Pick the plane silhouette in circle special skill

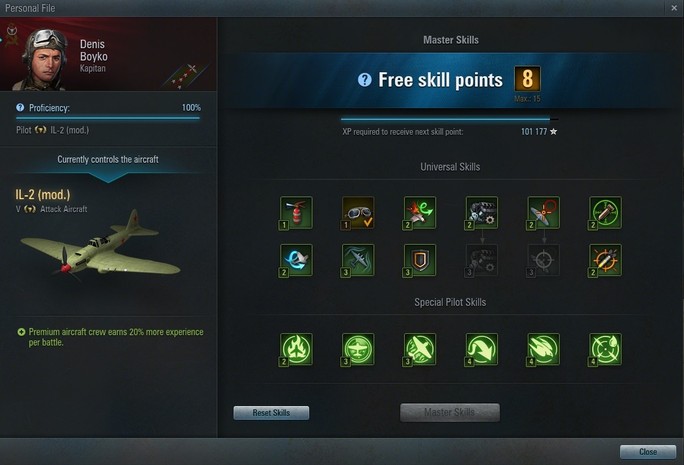pyautogui.click(x=358, y=349)
